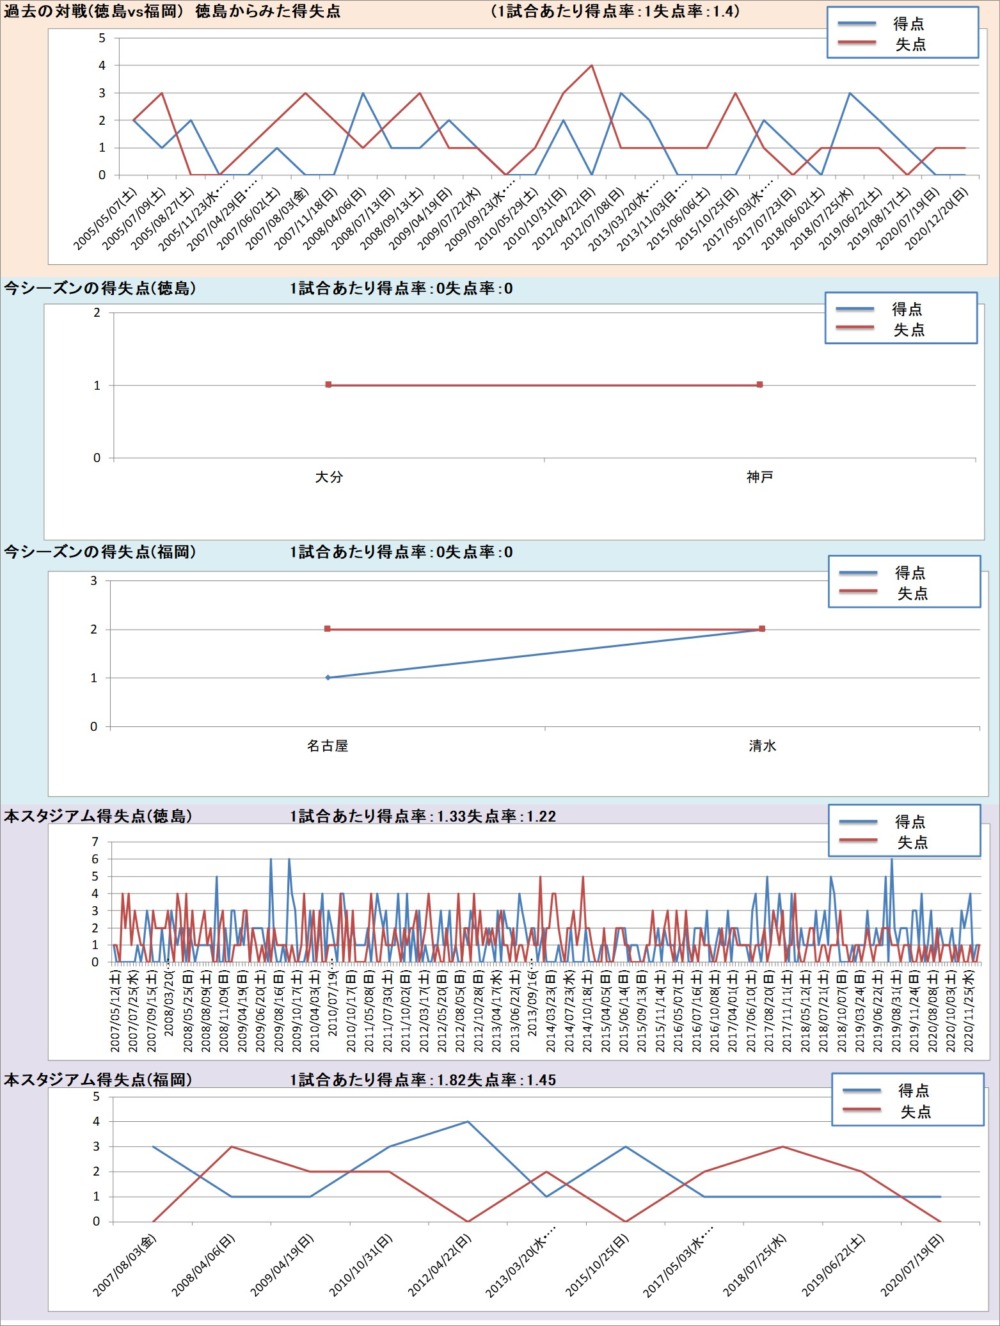The image size is (1000, 1326).
Task: Select the 本スタジアム得失点(徳島) heading
Action: pos(98,816)
